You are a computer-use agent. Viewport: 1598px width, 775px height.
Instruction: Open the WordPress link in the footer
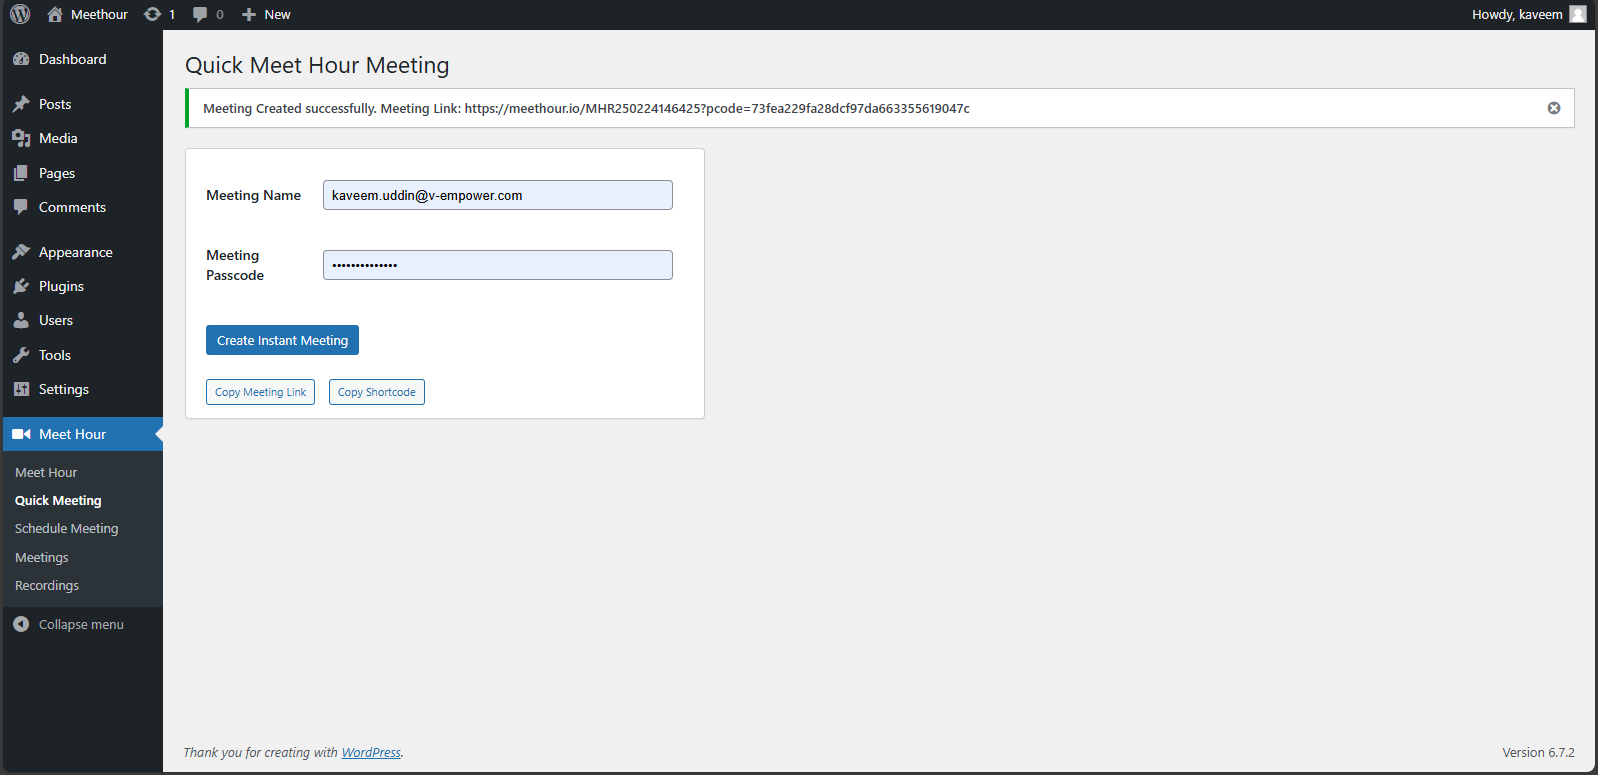[371, 752]
